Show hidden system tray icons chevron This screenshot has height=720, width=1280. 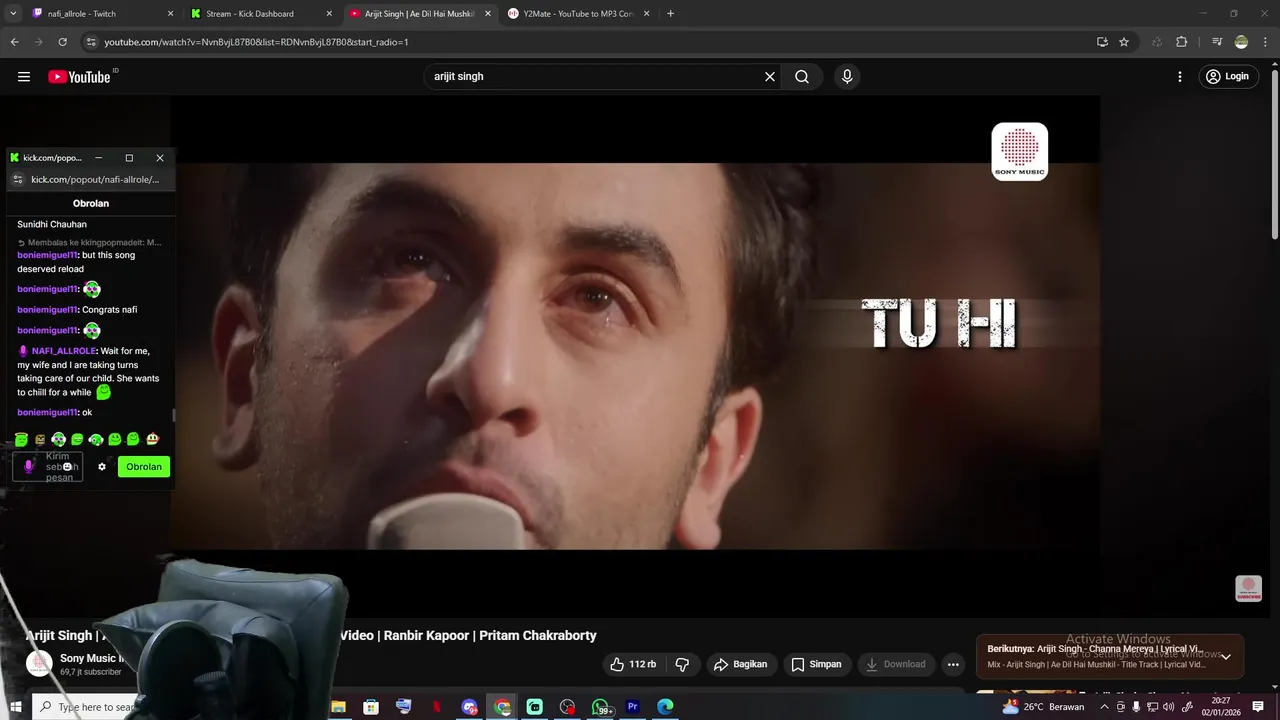1104,707
